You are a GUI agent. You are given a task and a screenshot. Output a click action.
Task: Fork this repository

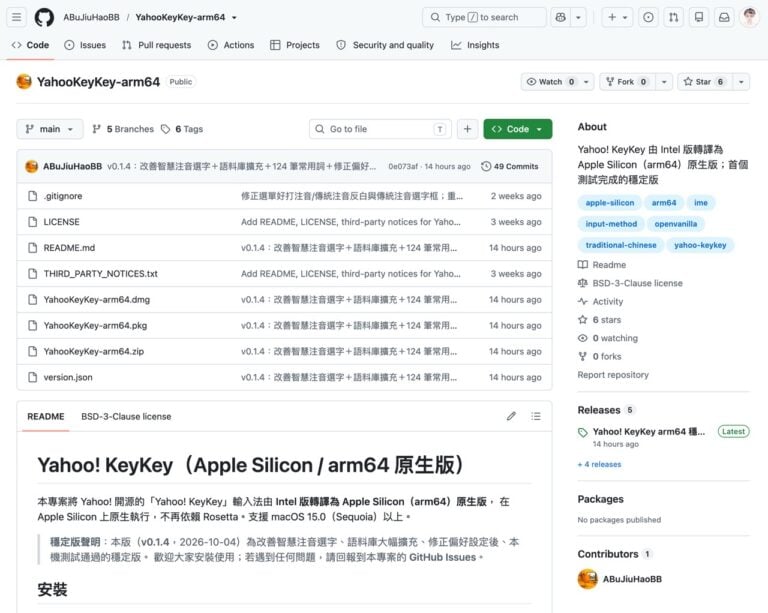coord(627,82)
